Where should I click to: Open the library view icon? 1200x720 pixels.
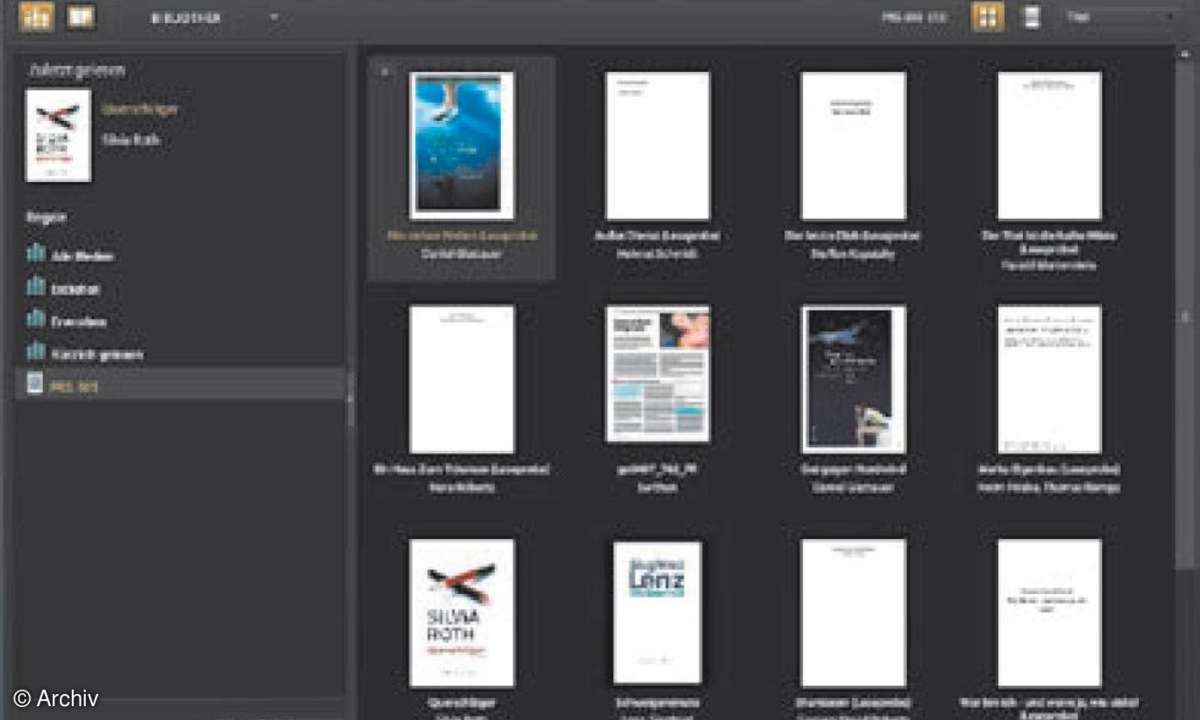(37, 16)
